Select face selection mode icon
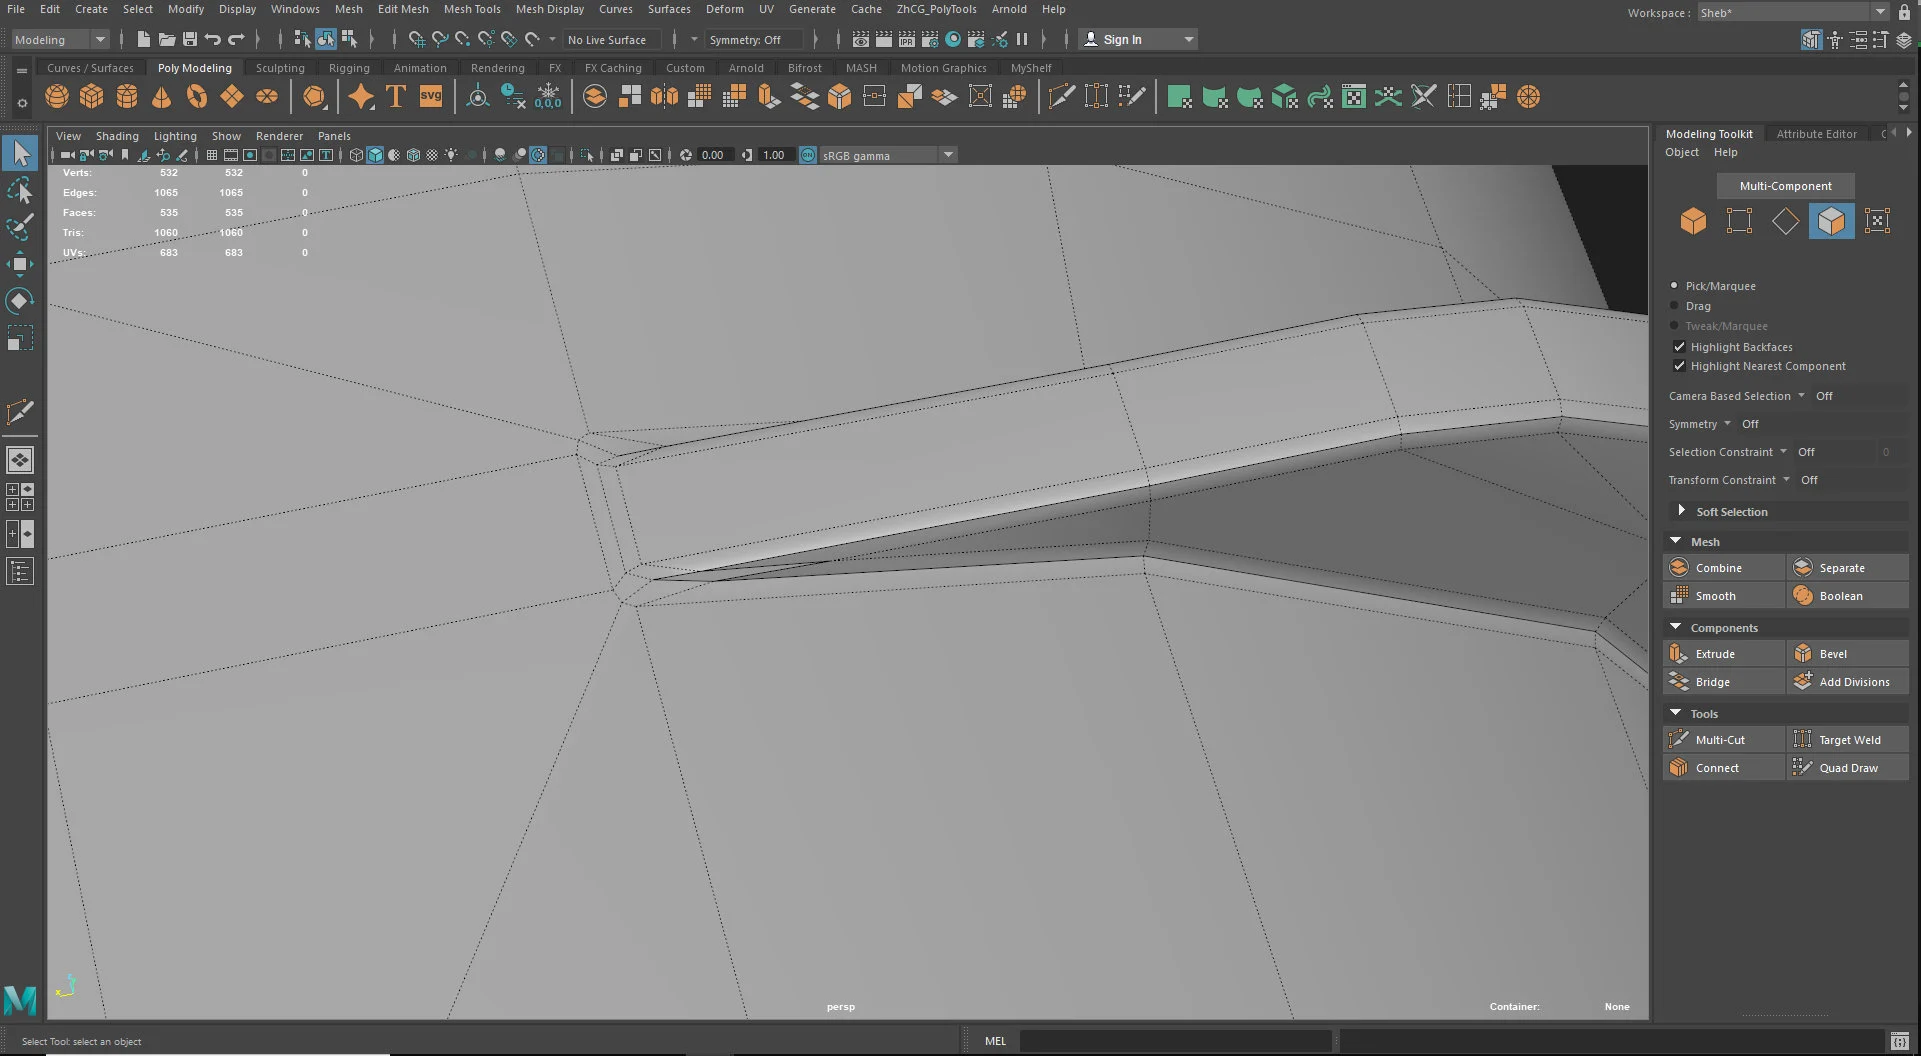The image size is (1921, 1056). tap(1831, 221)
